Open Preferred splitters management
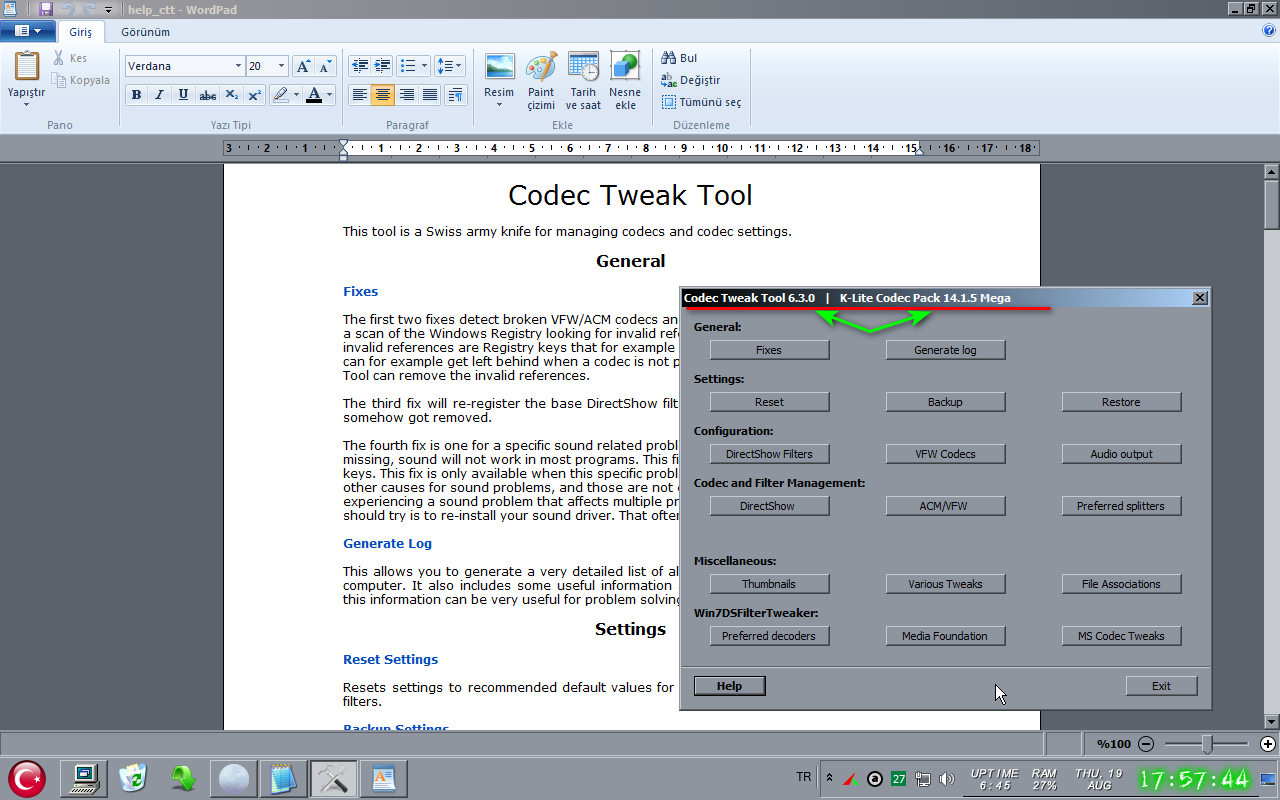Viewport: 1280px width, 800px height. 1121,506
